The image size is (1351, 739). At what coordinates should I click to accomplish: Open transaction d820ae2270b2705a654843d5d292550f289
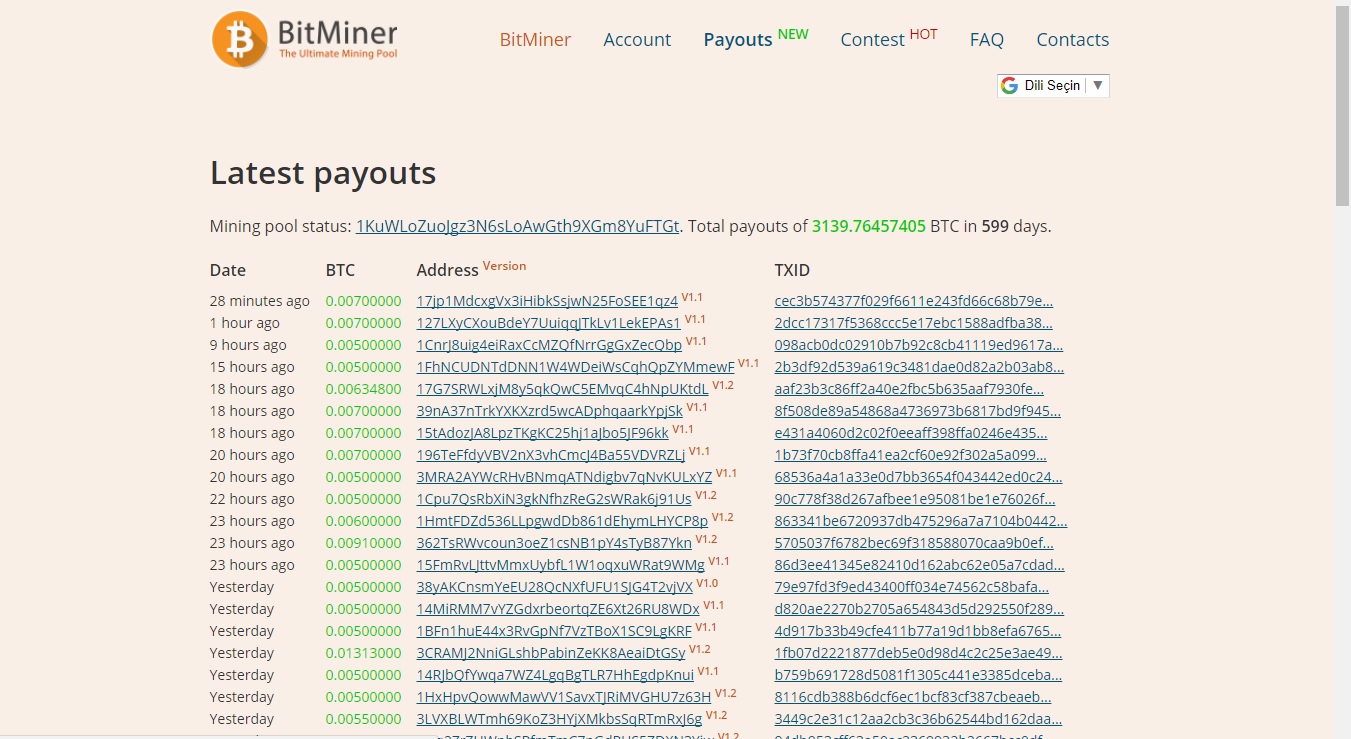919,609
